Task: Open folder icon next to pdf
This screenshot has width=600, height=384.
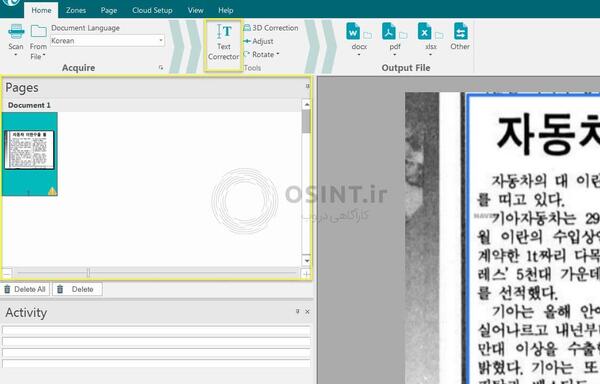Action: [403, 35]
